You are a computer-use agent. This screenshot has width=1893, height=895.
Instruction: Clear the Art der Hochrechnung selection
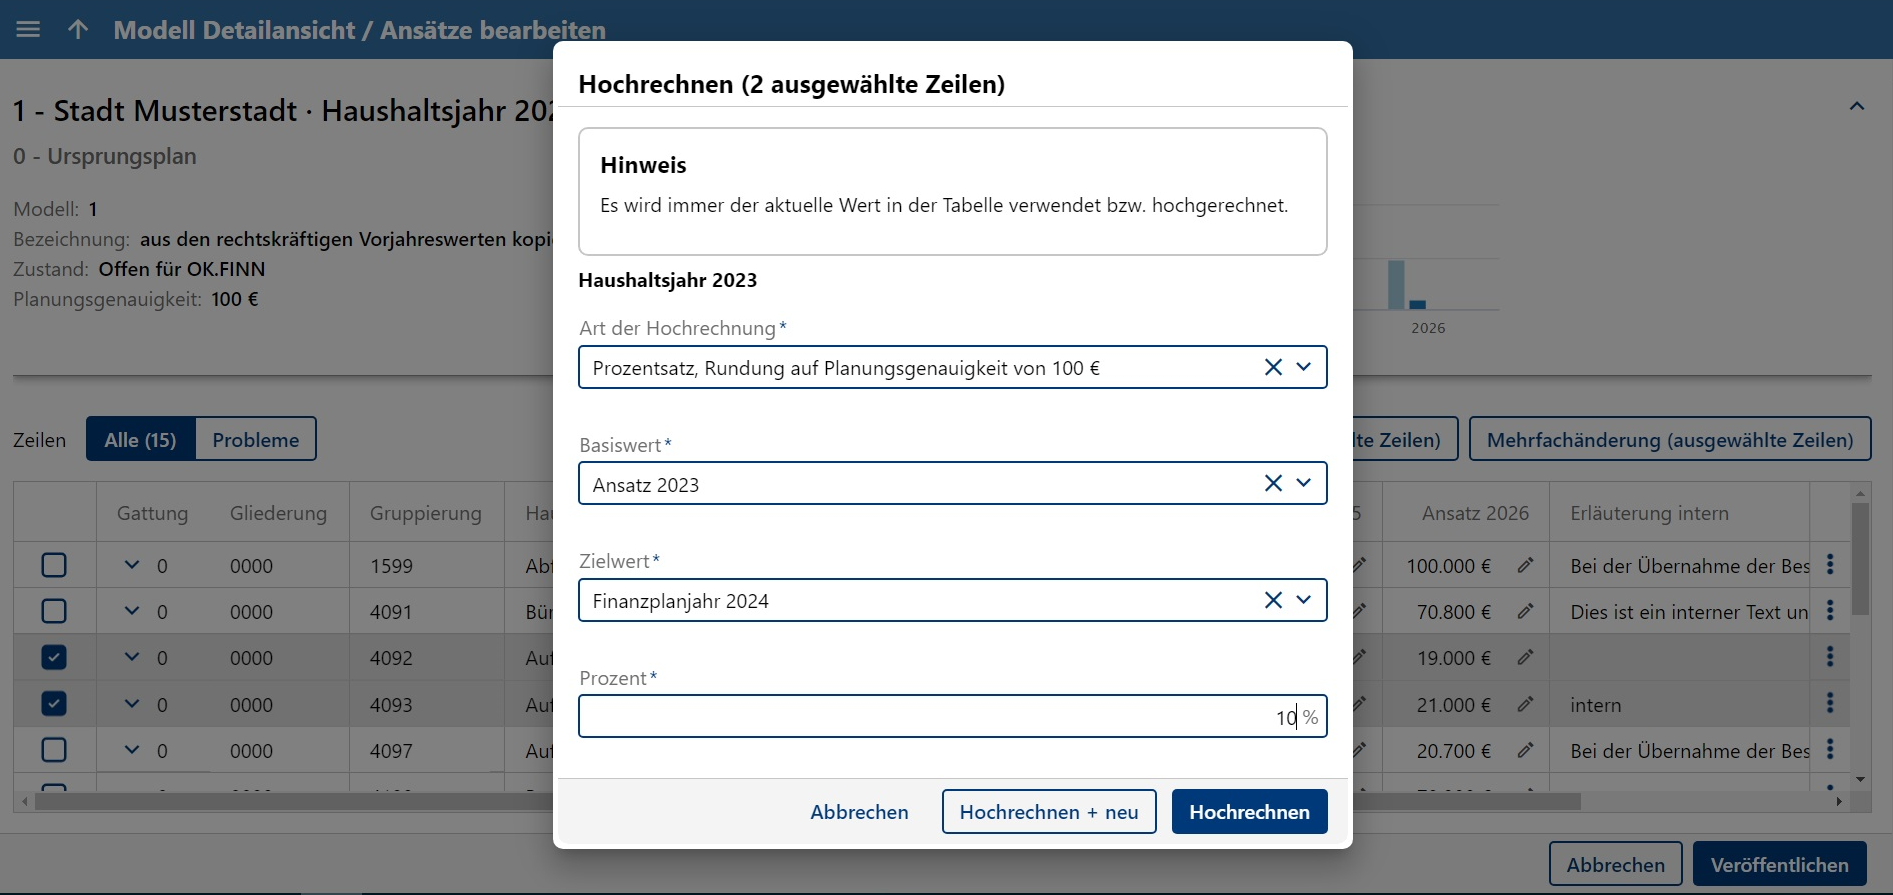click(x=1273, y=367)
